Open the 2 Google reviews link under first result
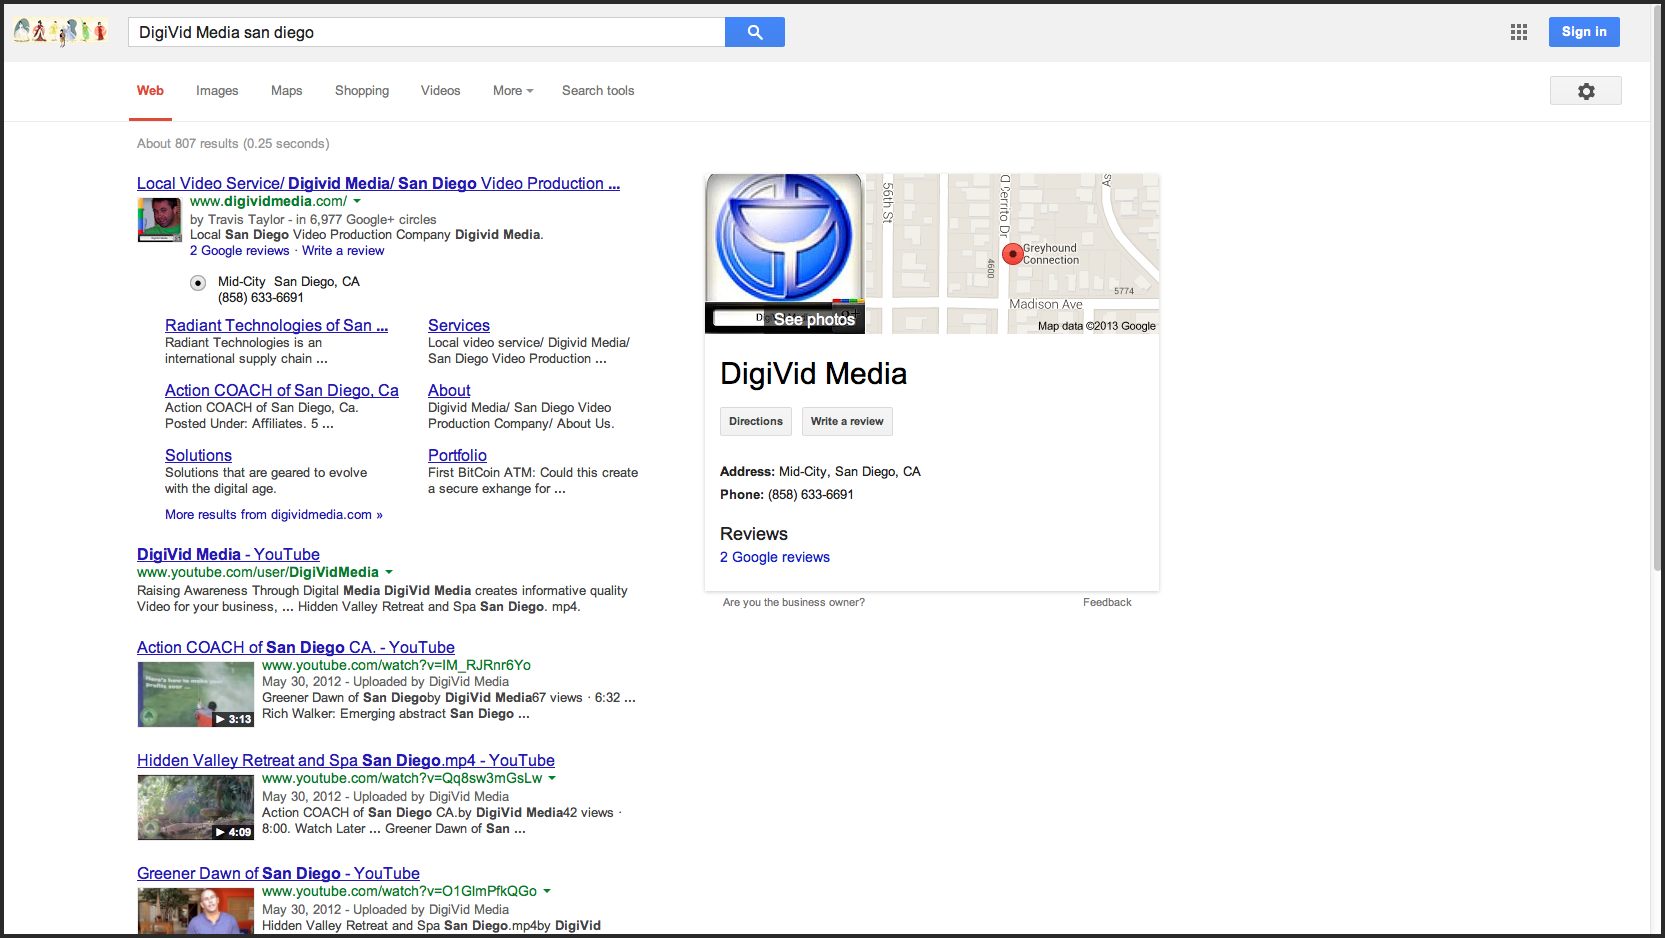 240,251
